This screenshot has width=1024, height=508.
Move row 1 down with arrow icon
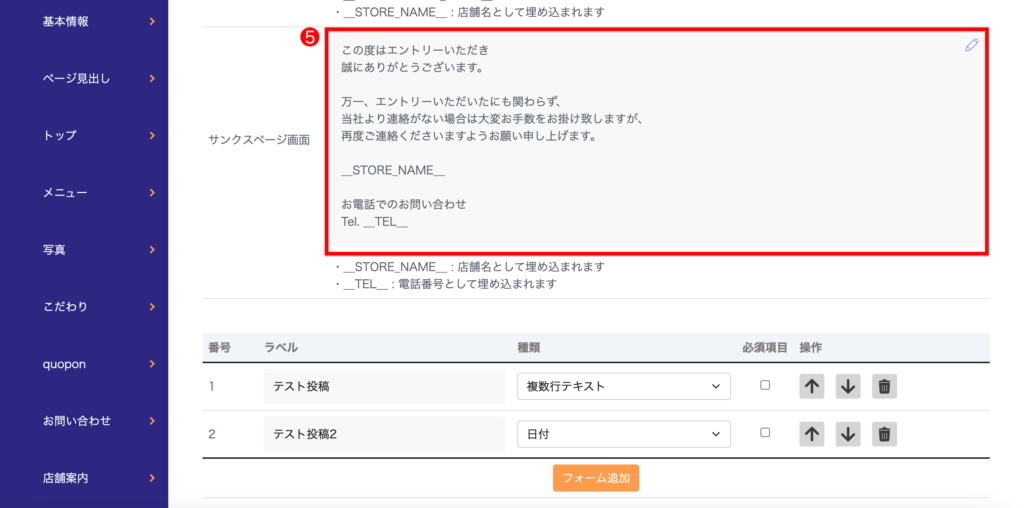(848, 386)
